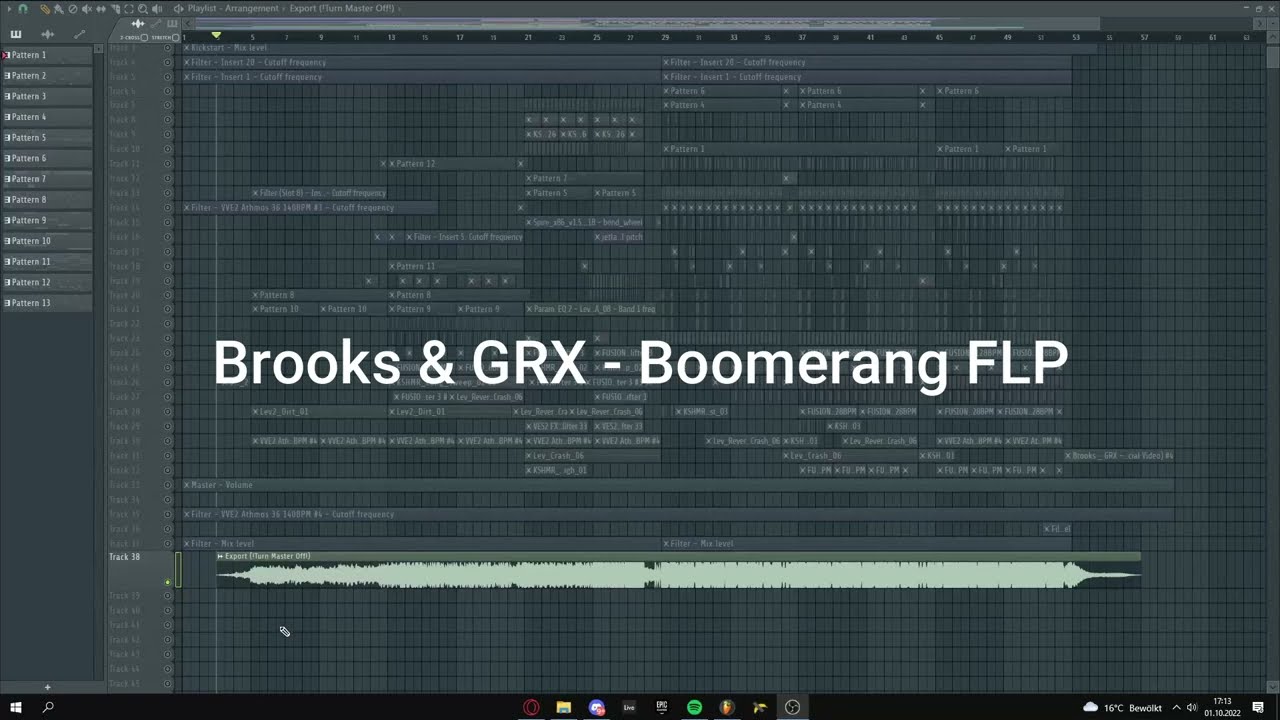Select Pattern 5 in the picker
This screenshot has width=1280, height=720.
(x=48, y=138)
